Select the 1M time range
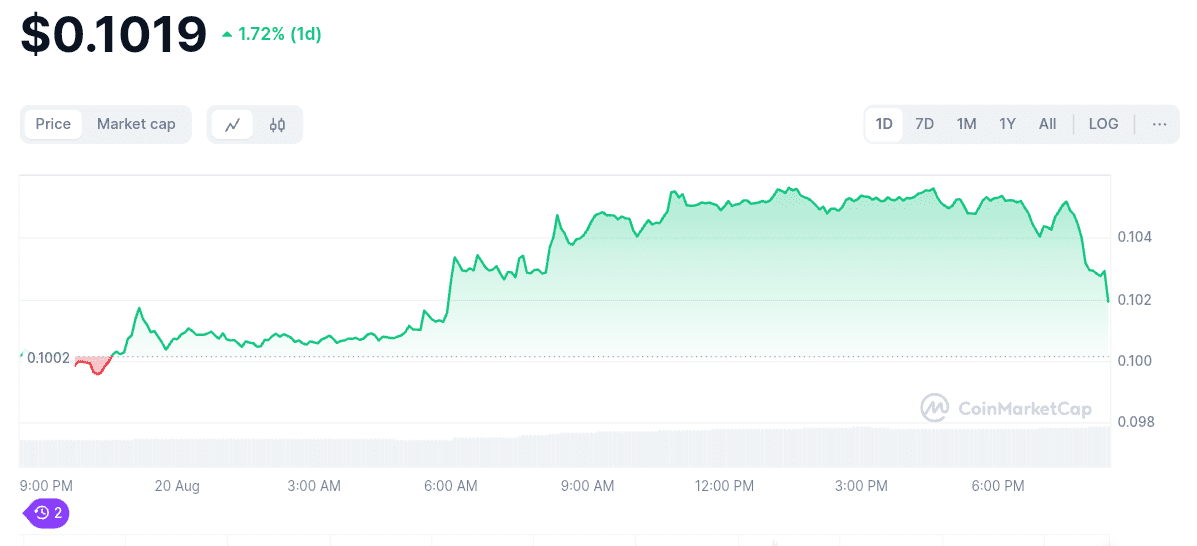 (x=966, y=124)
